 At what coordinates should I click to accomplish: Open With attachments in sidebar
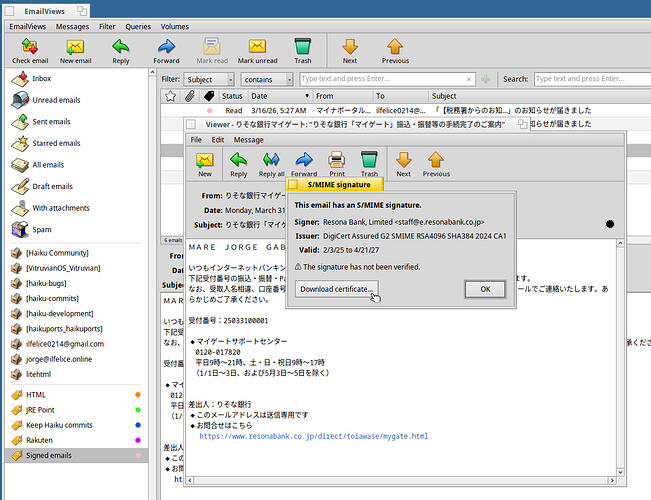[77, 208]
